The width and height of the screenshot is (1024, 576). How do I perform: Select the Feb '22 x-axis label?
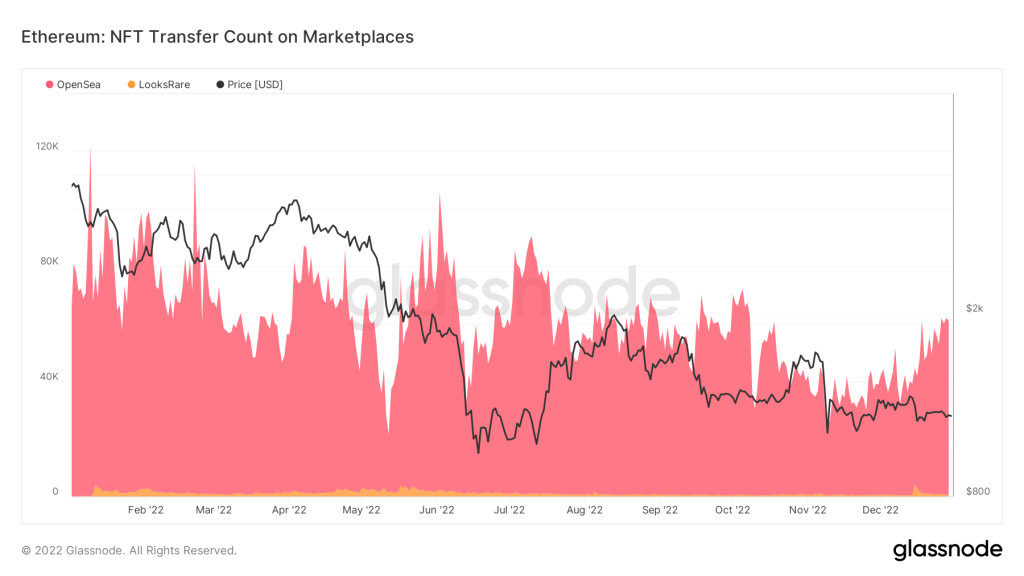pyautogui.click(x=146, y=509)
